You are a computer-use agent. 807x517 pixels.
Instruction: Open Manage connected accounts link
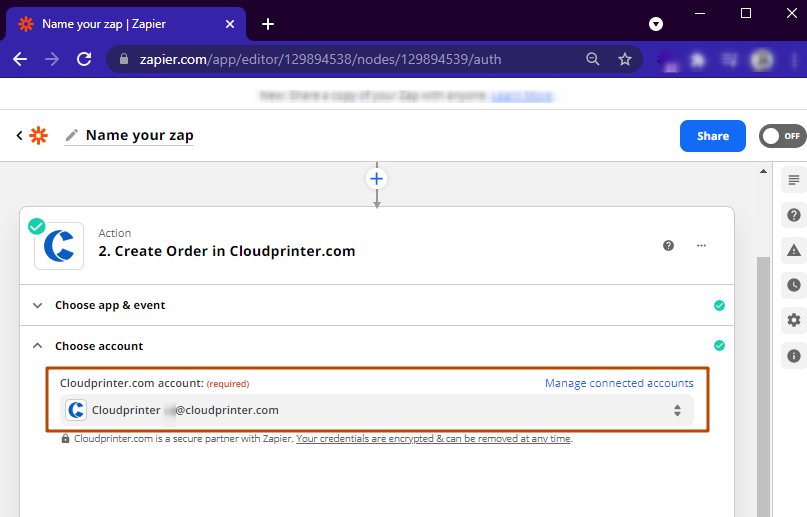pos(619,383)
